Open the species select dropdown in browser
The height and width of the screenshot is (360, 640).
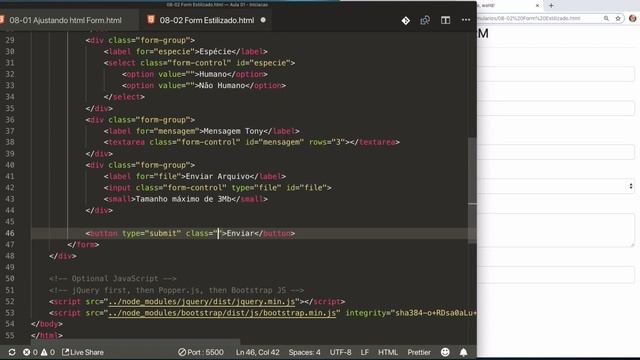556,186
